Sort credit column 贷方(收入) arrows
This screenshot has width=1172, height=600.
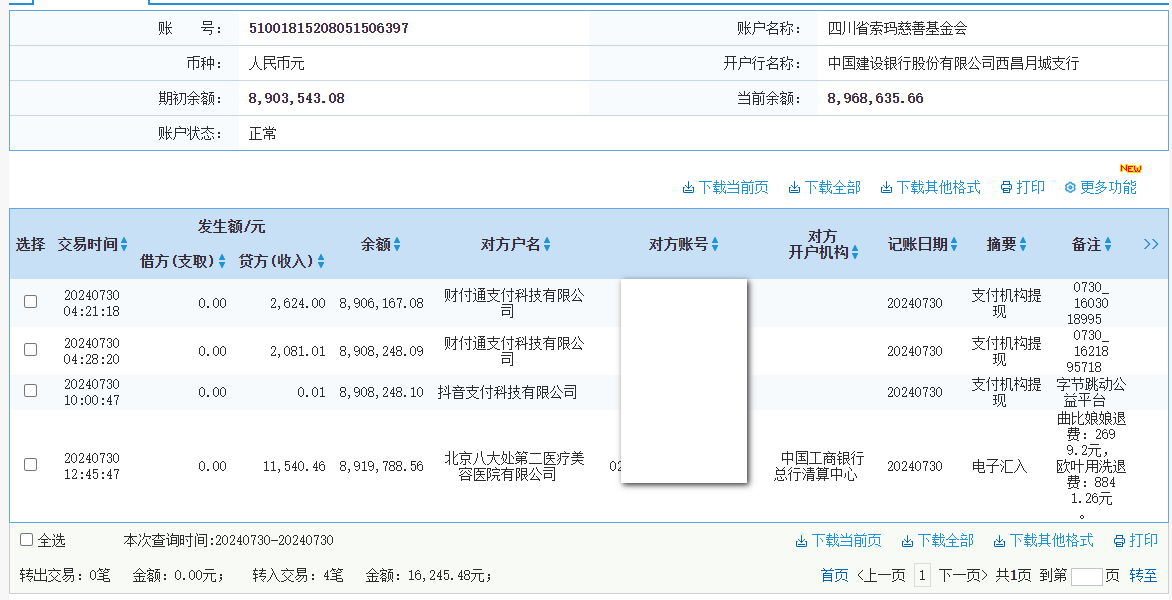pyautogui.click(x=321, y=262)
